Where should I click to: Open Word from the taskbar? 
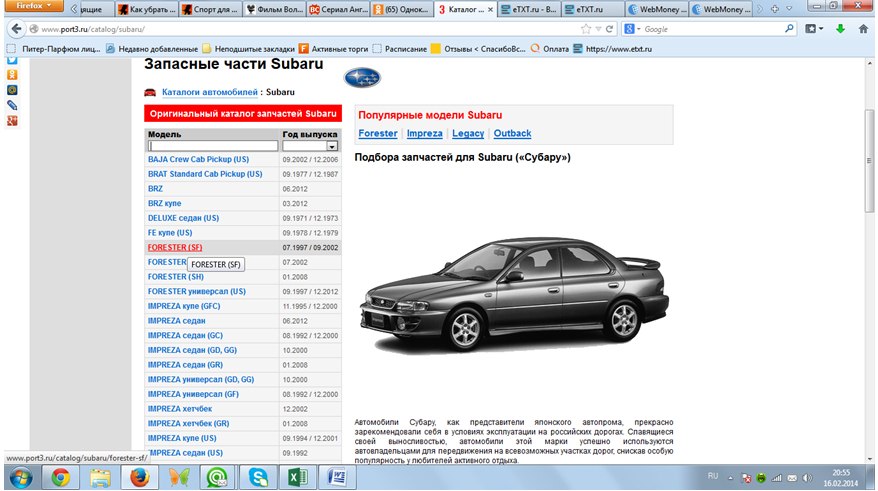337,478
